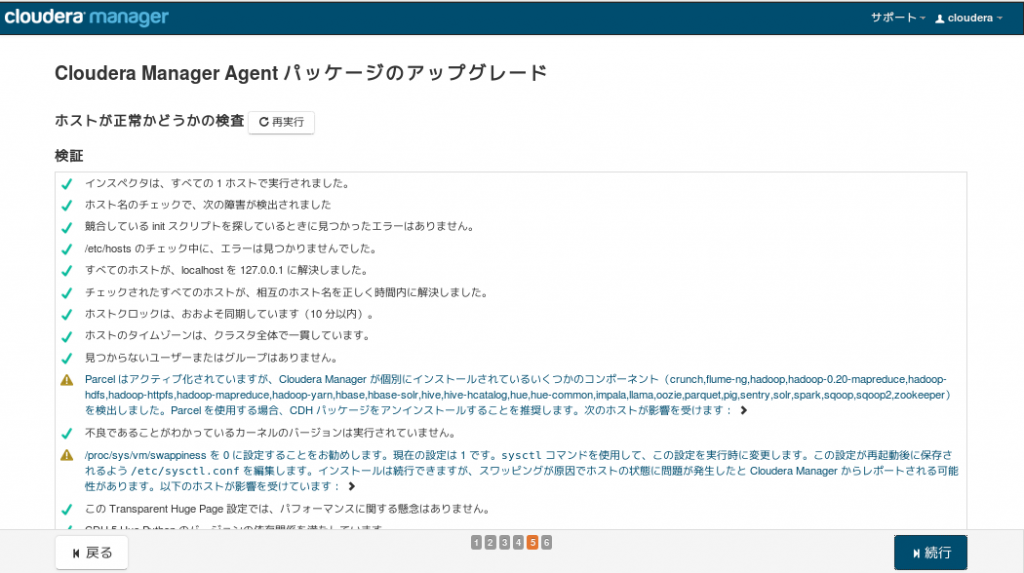Go to wizard step 3

click(x=504, y=542)
